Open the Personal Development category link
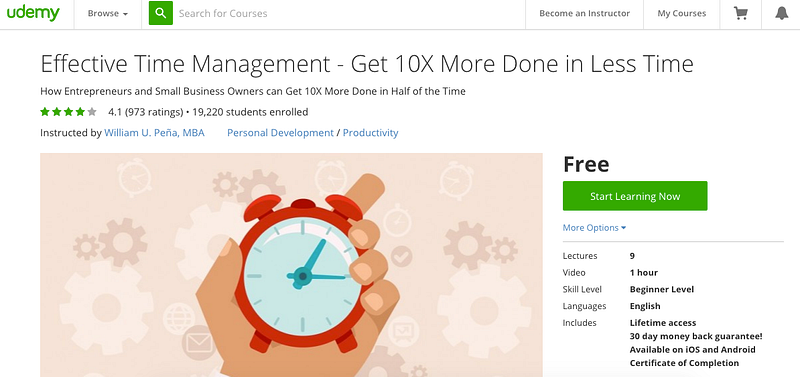This screenshot has width=800, height=377. click(280, 133)
